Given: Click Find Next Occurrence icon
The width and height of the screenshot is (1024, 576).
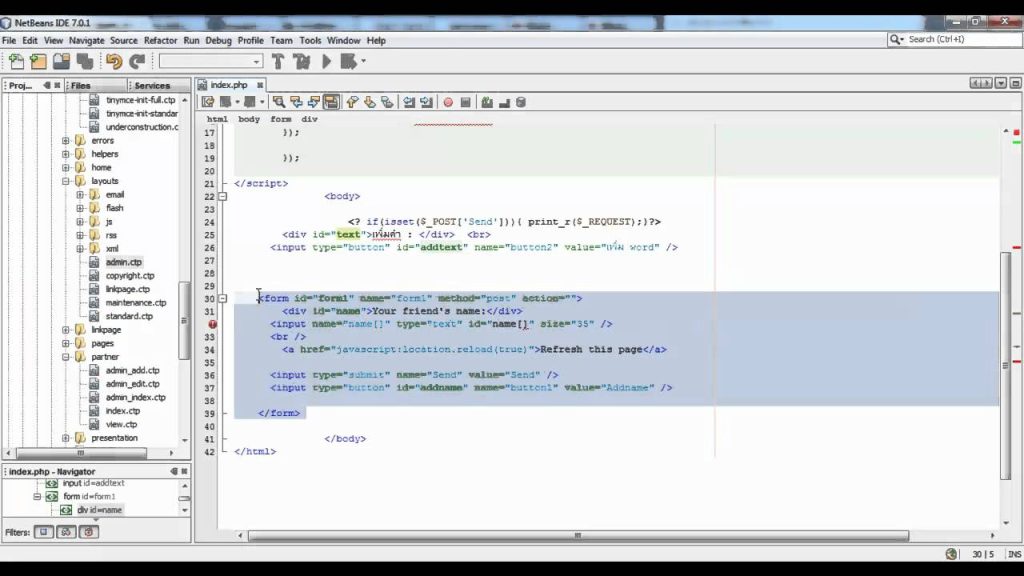Looking at the screenshot, I should pos(314,102).
